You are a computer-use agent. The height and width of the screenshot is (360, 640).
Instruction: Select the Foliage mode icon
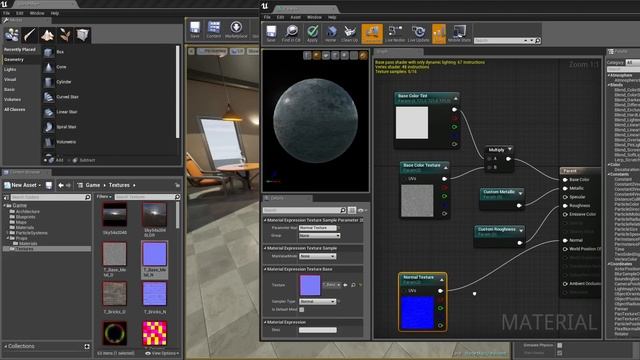click(x=65, y=35)
